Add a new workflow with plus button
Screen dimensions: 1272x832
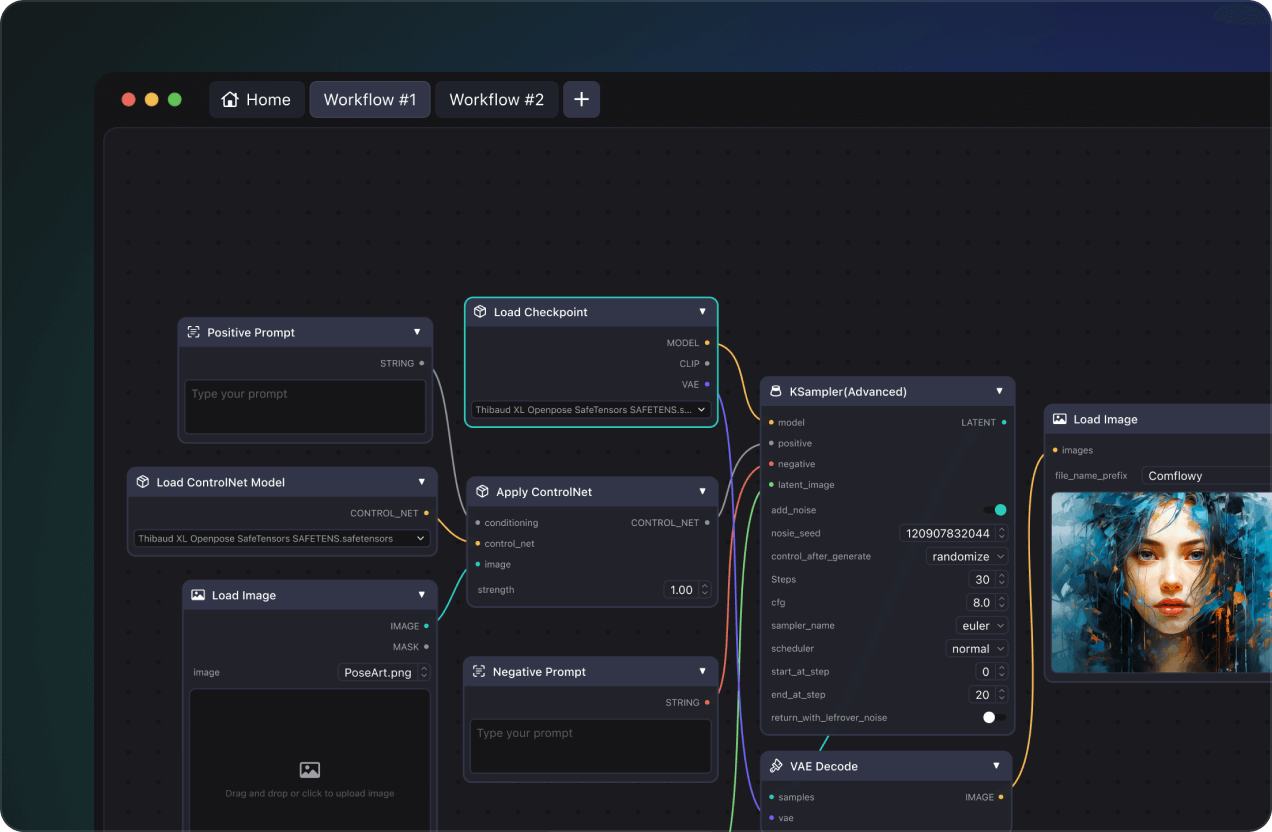pyautogui.click(x=582, y=100)
